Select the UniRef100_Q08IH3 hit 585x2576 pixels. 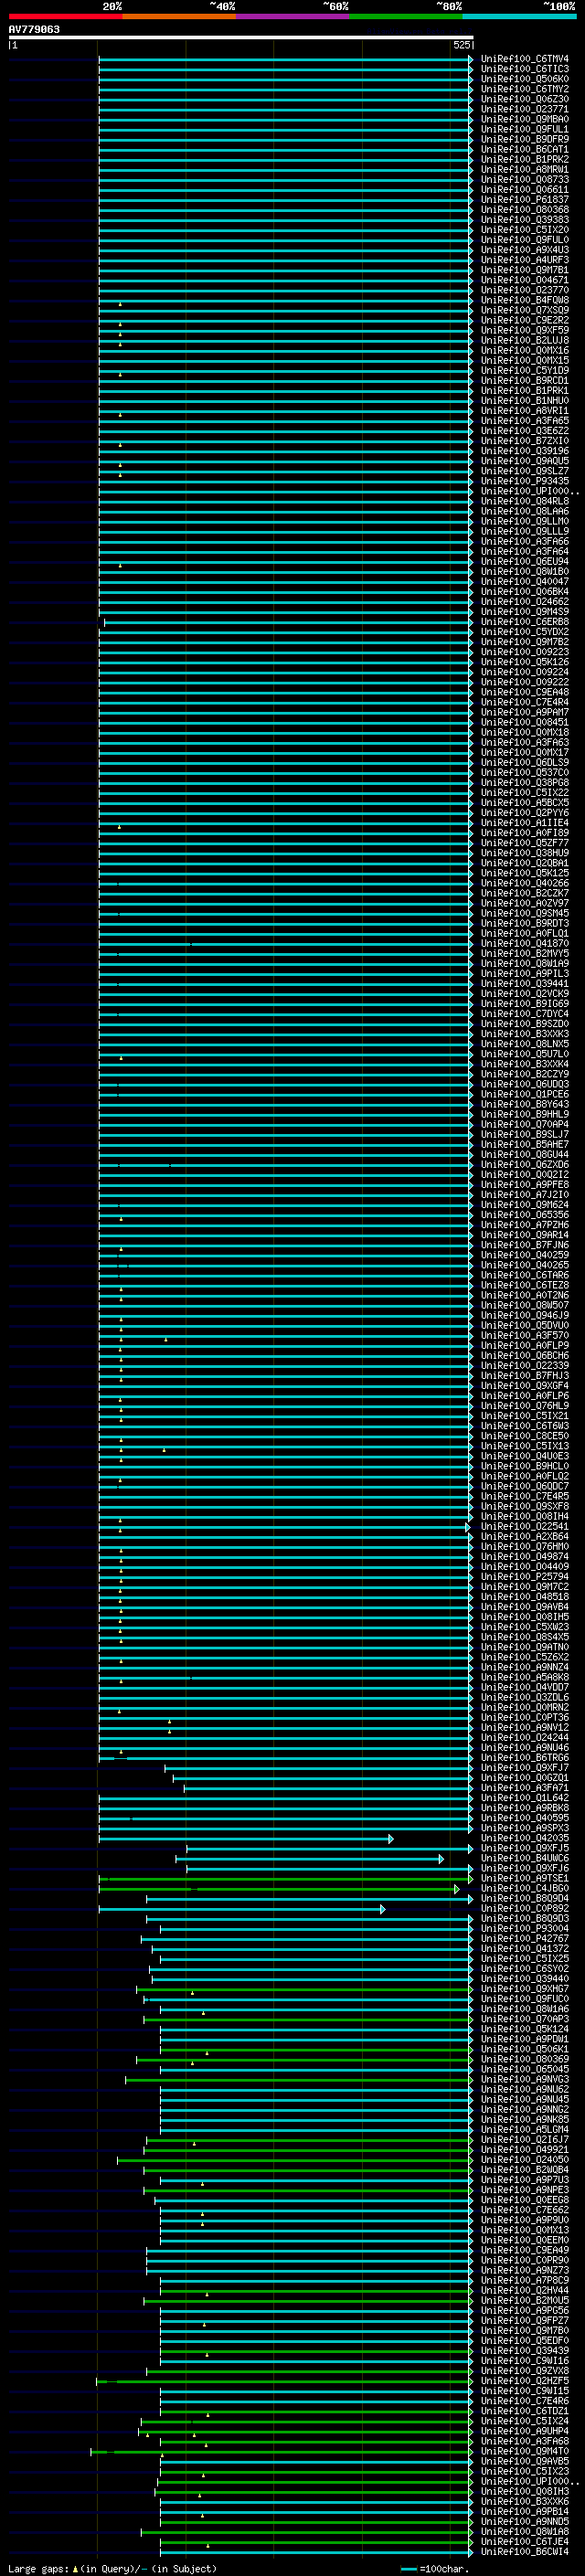[525, 2491]
